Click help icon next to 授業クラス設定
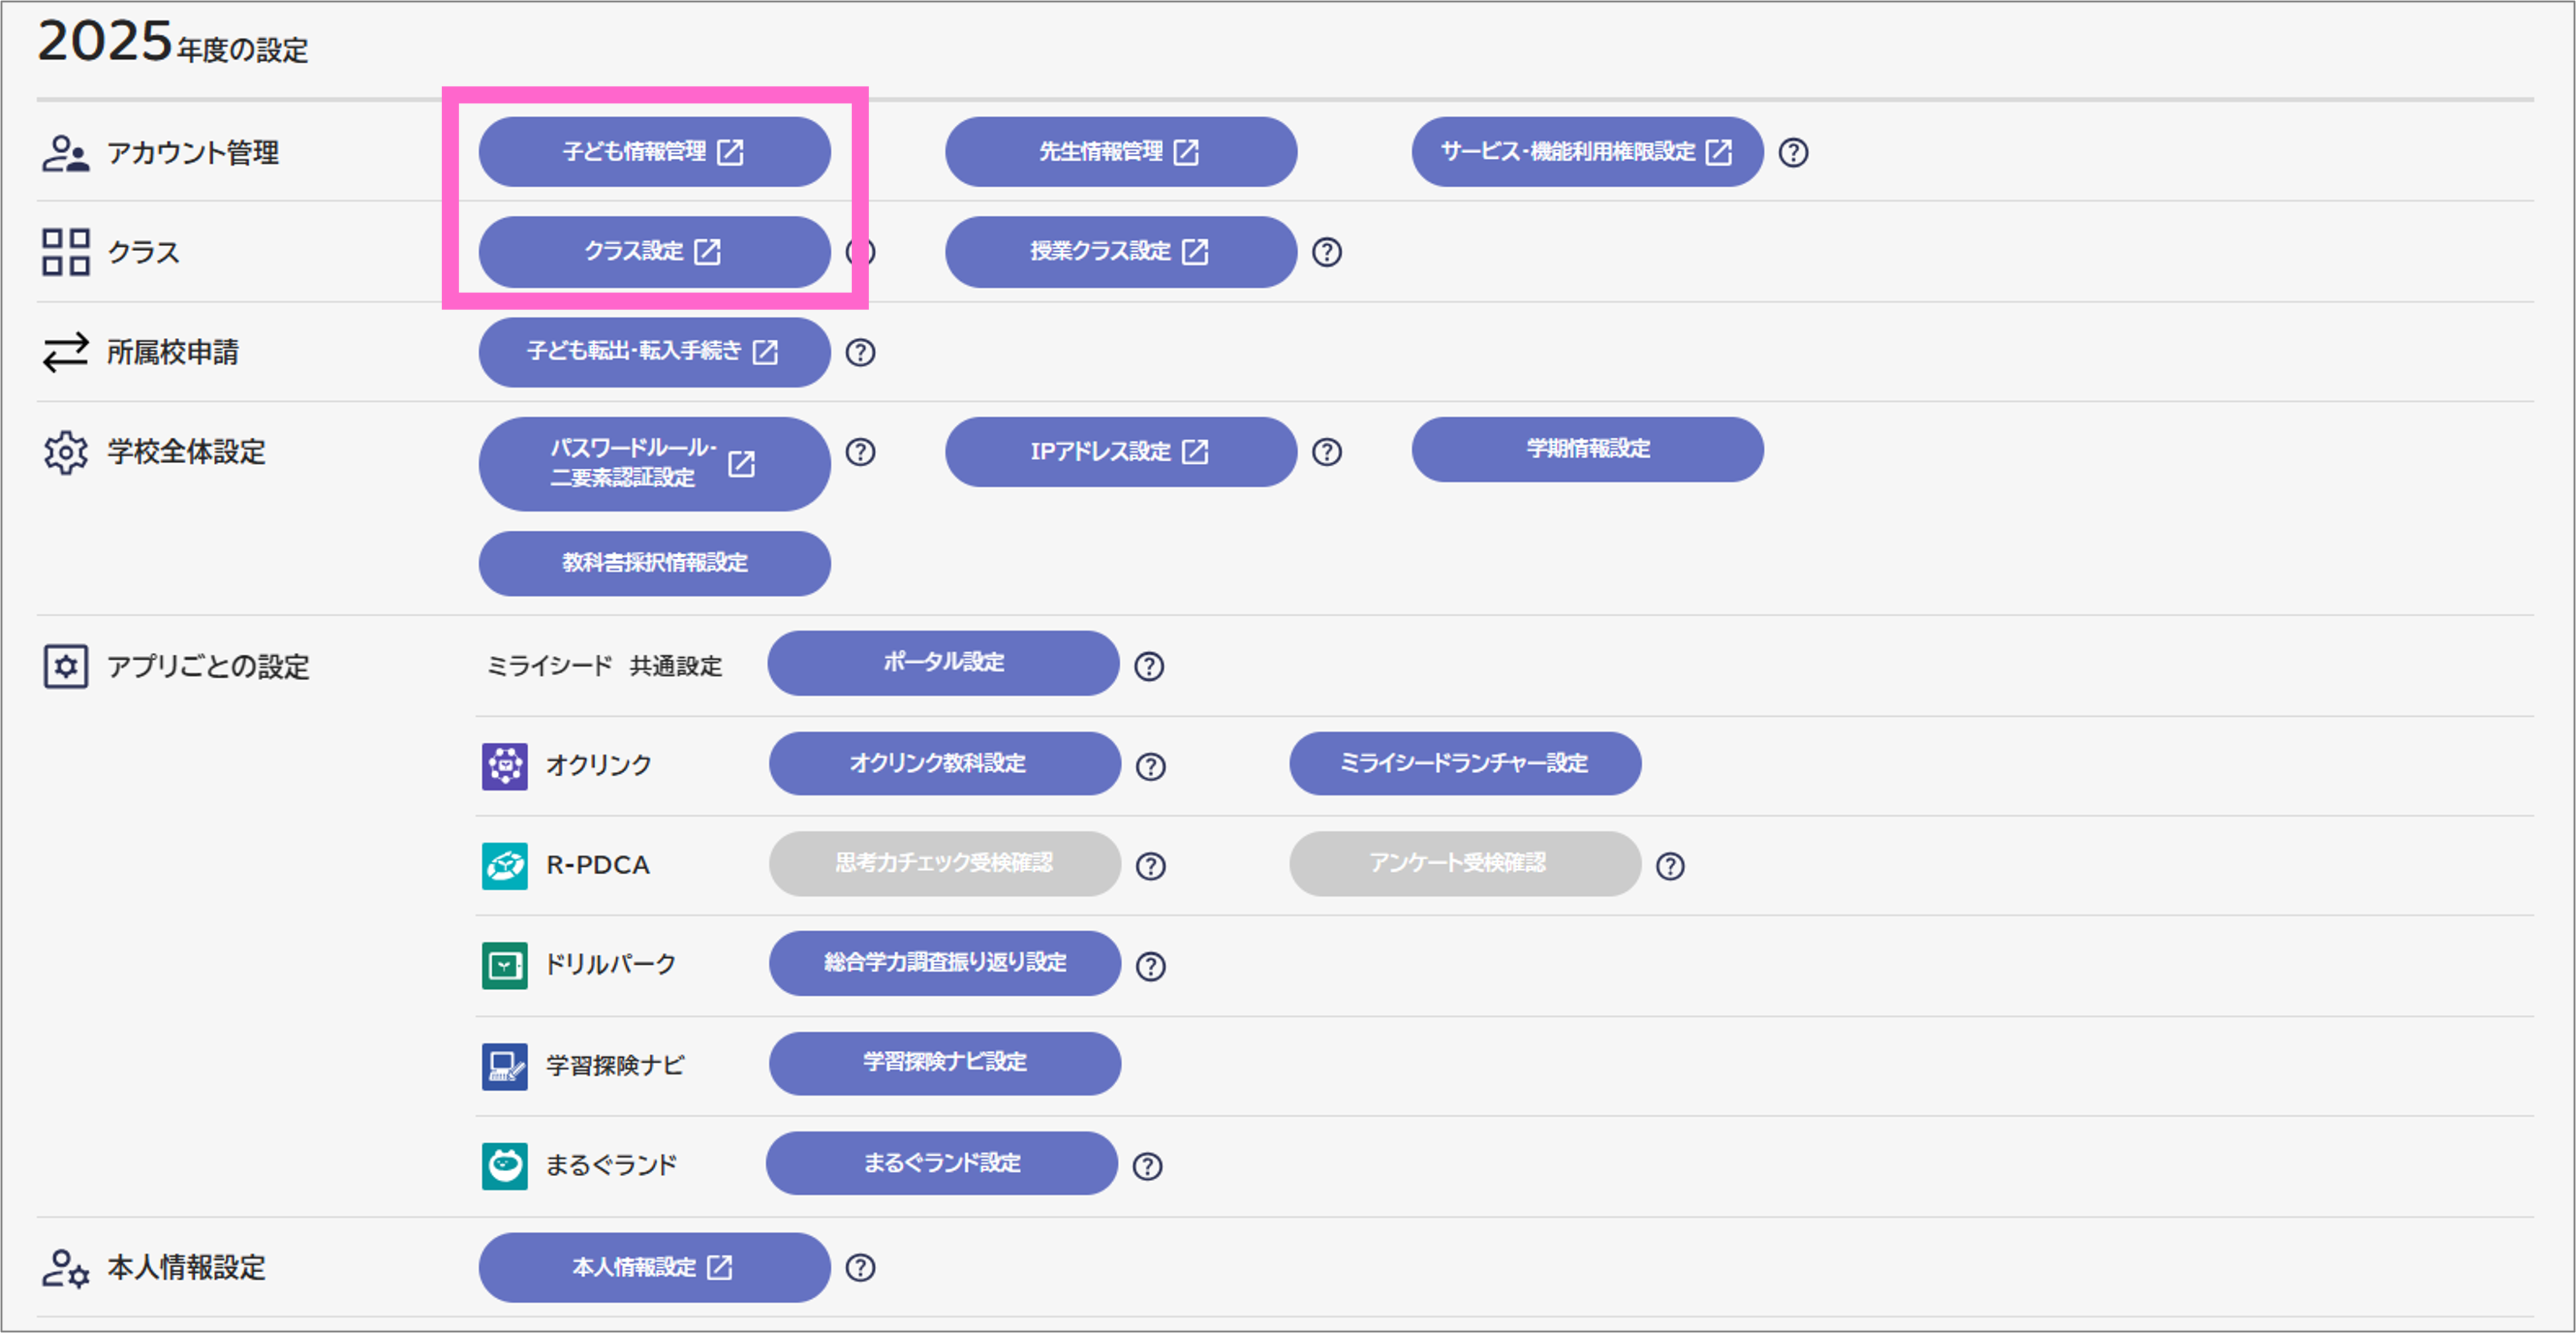This screenshot has width=2576, height=1333. (x=1326, y=252)
